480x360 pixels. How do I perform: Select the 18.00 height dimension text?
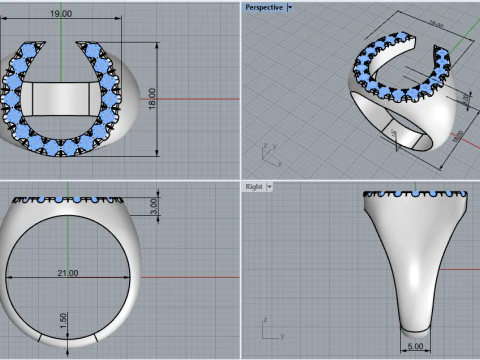click(x=152, y=99)
